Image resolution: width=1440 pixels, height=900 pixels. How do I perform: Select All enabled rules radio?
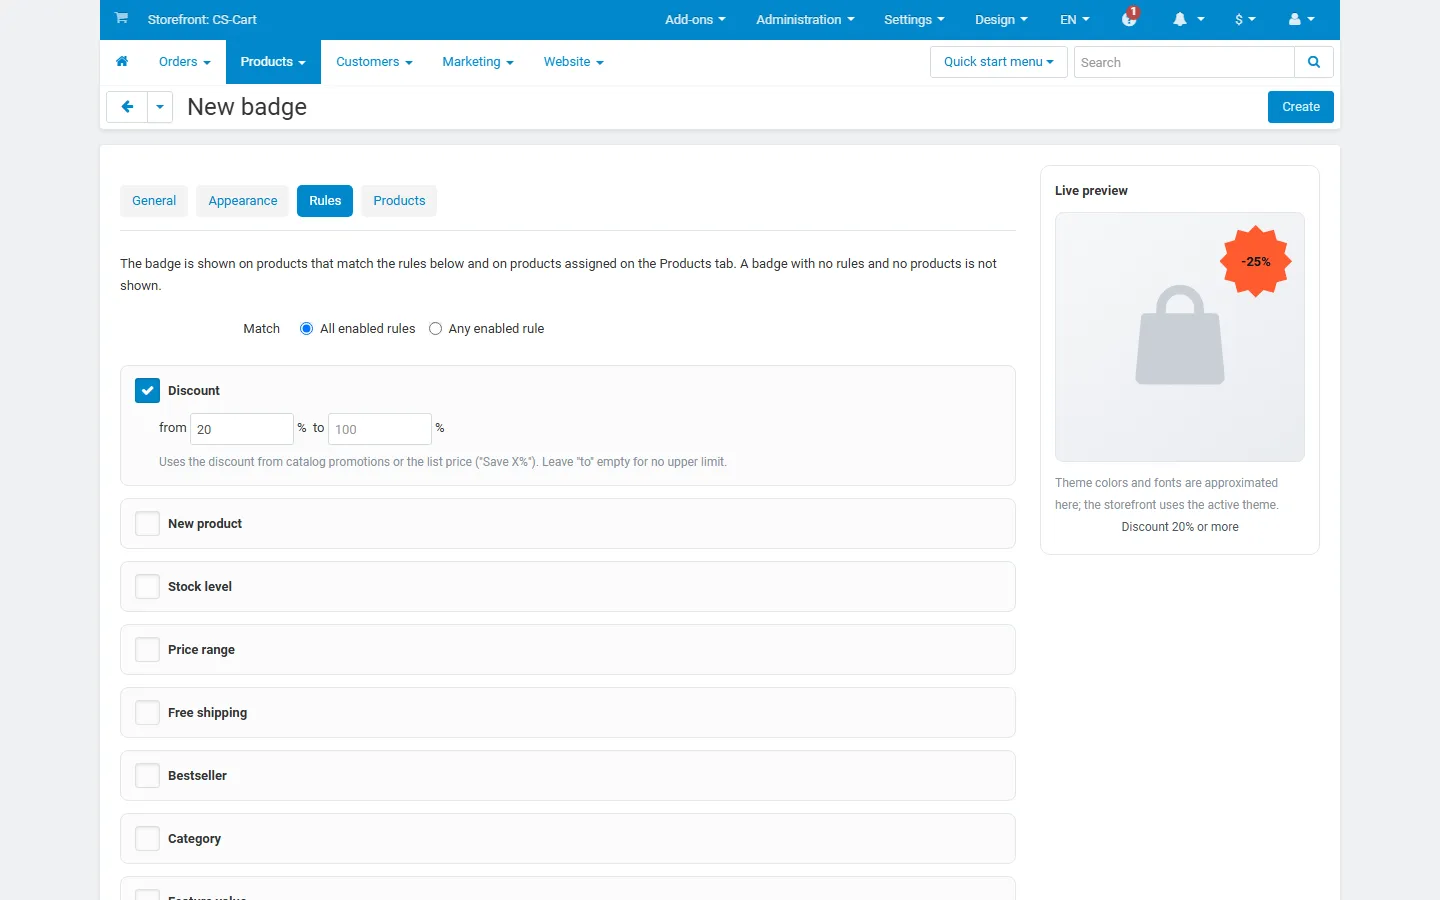pos(306,329)
